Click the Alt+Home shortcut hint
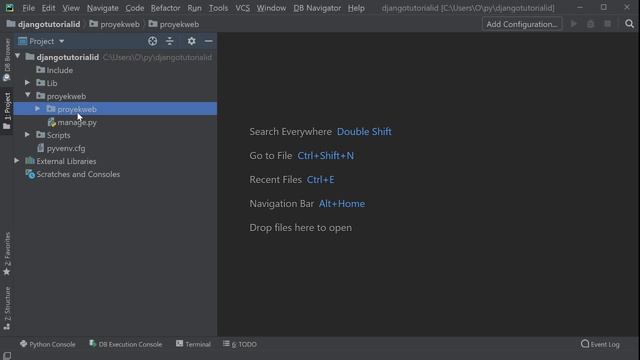The width and height of the screenshot is (640, 360). click(x=342, y=204)
